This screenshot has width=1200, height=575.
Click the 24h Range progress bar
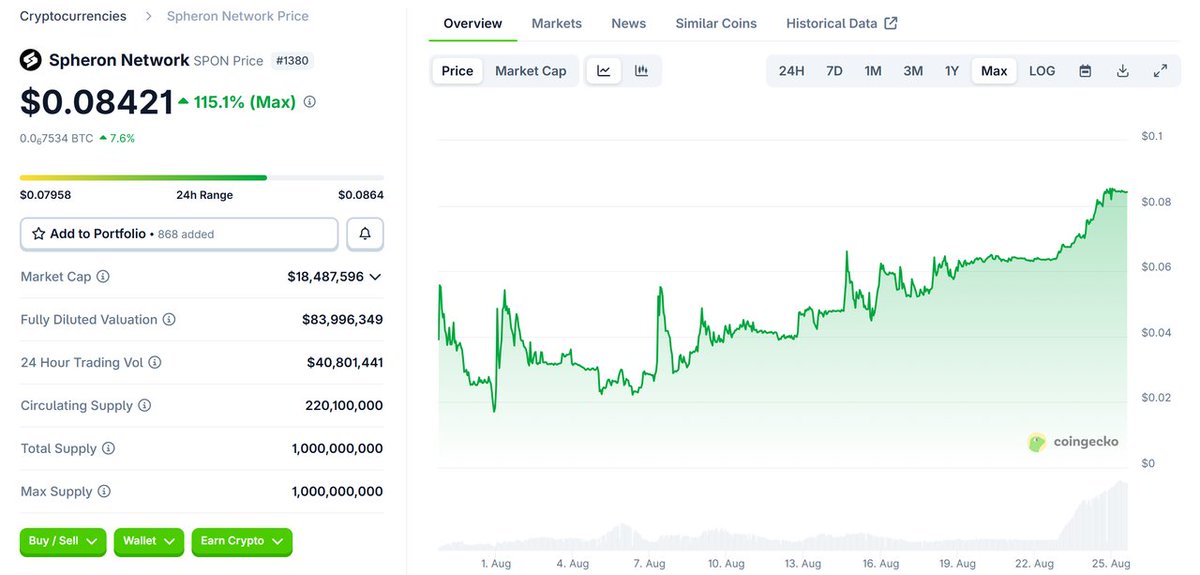[x=202, y=178]
